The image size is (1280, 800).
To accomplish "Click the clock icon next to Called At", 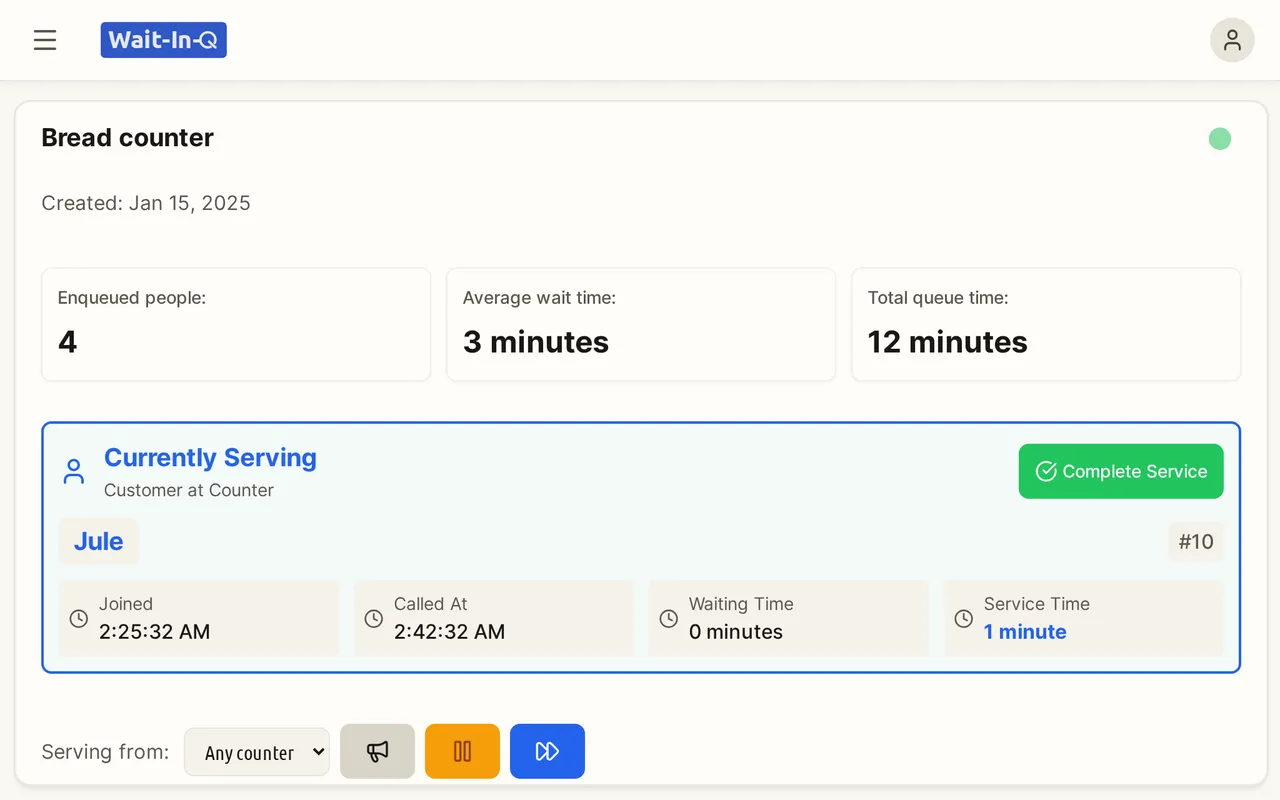I will 373,619.
